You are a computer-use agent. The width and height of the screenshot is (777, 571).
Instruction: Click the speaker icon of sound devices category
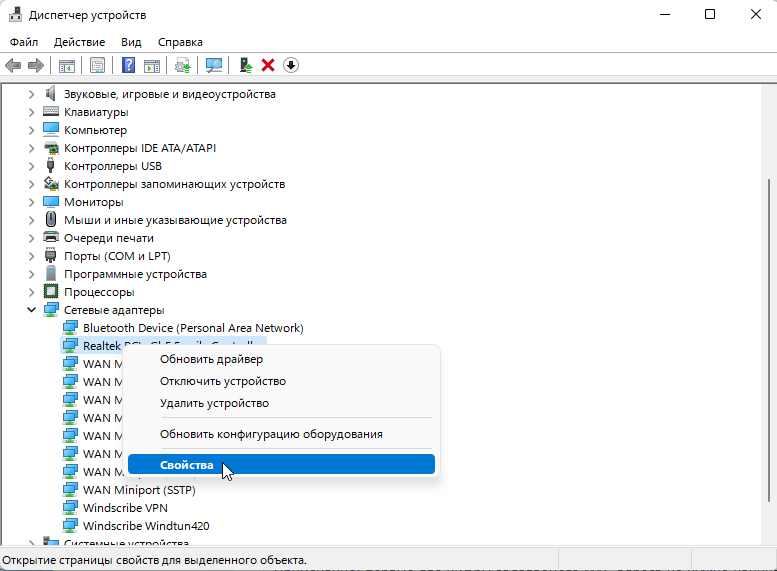(x=51, y=94)
